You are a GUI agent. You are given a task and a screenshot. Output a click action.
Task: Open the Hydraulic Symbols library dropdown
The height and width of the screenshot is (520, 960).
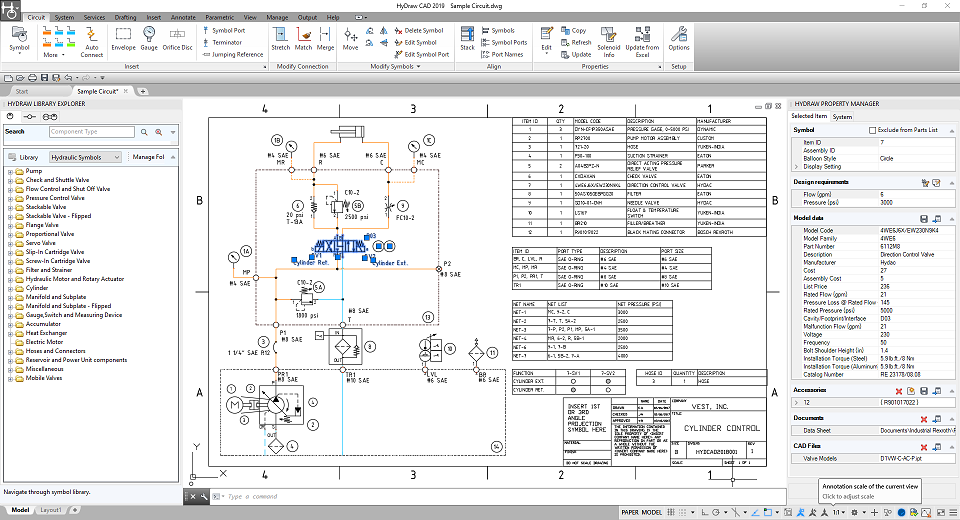(85, 157)
